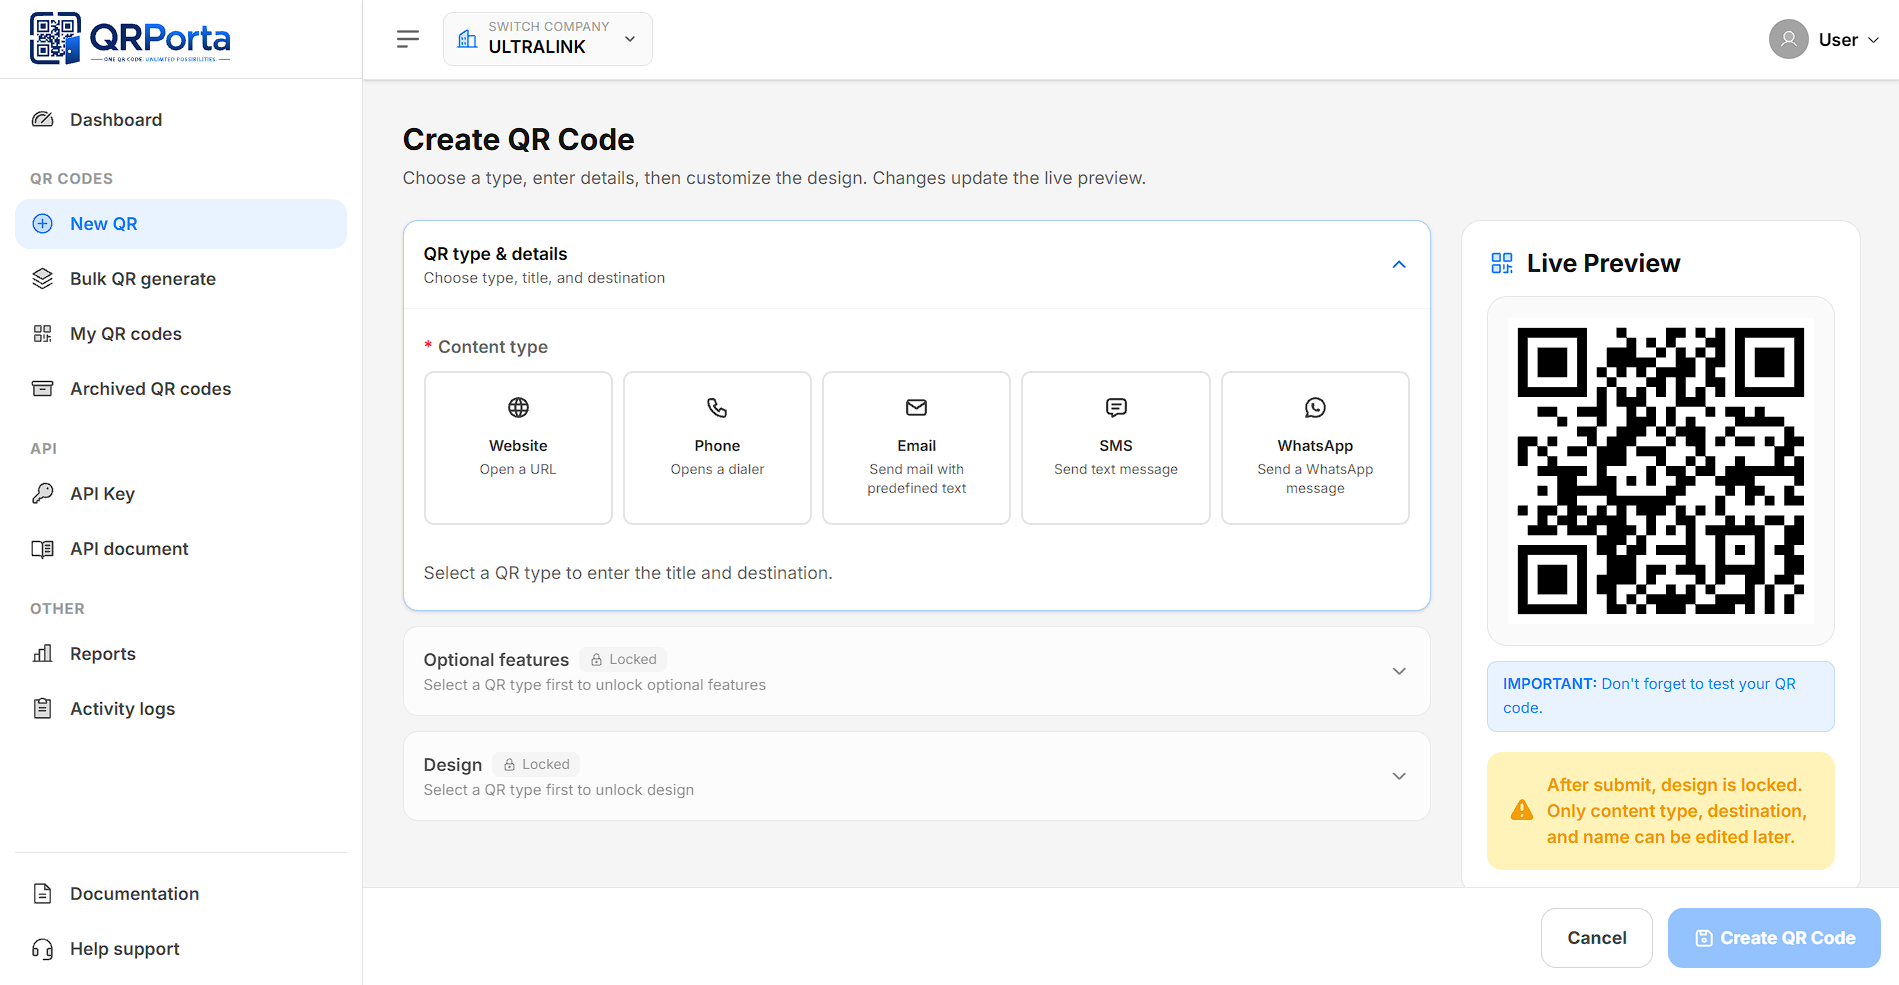This screenshot has width=1899, height=985.
Task: Open Dashboard in the sidebar
Action: click(x=181, y=120)
